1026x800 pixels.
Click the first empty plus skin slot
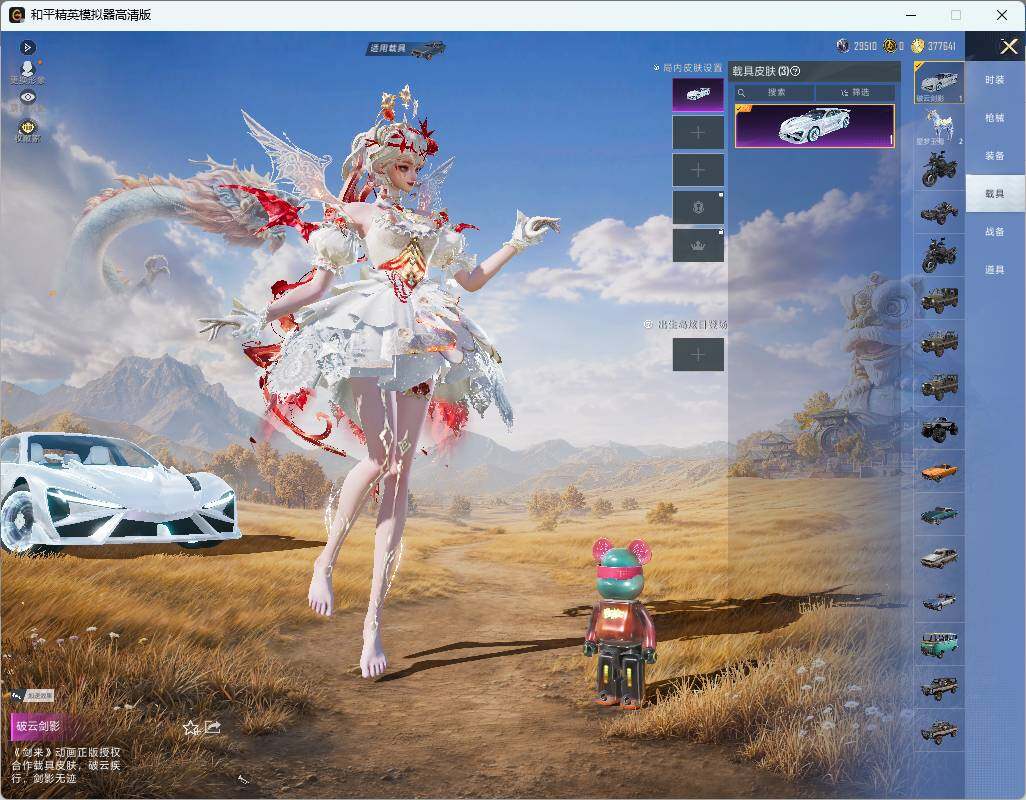tap(698, 133)
